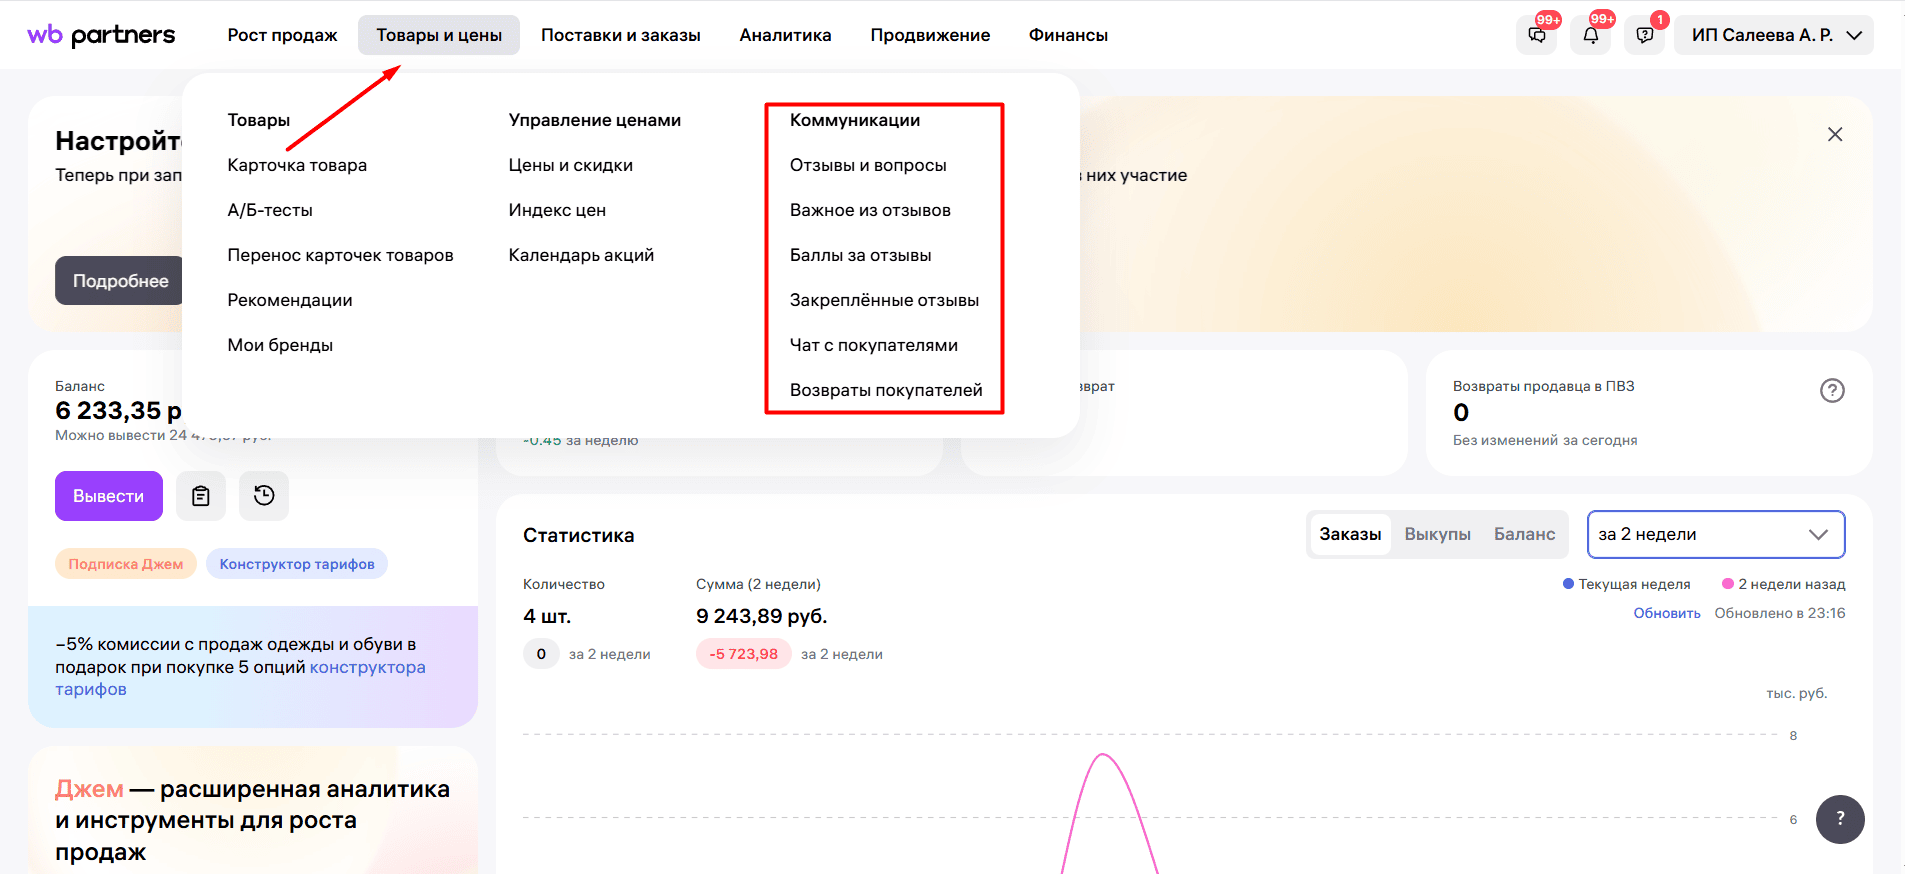Open Рекомендации menu entry
This screenshot has width=1905, height=874.
tap(290, 300)
